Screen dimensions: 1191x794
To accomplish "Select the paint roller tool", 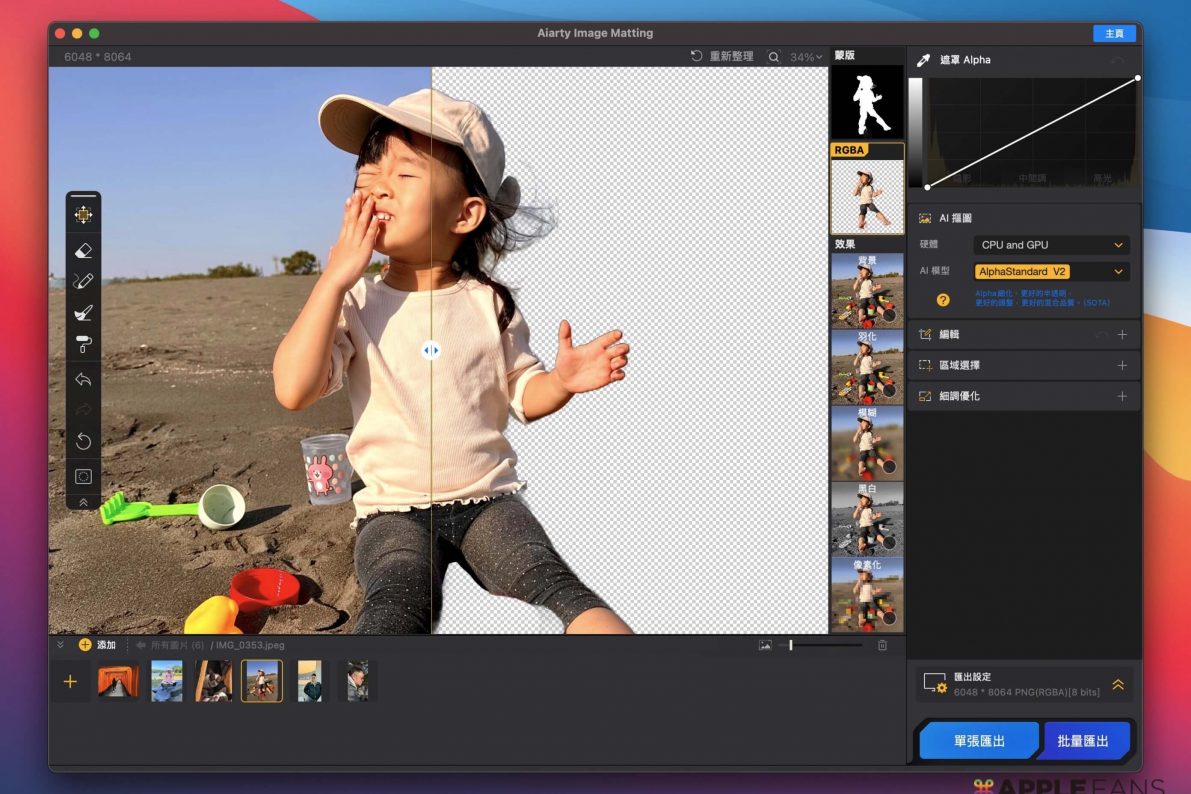I will [x=83, y=344].
